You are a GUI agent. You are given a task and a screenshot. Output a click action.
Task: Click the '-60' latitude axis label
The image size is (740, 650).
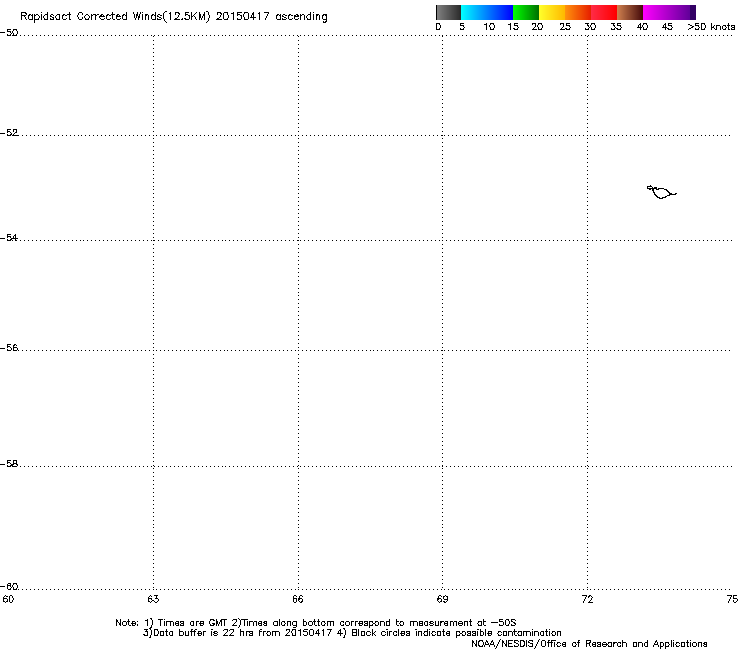pos(9,586)
